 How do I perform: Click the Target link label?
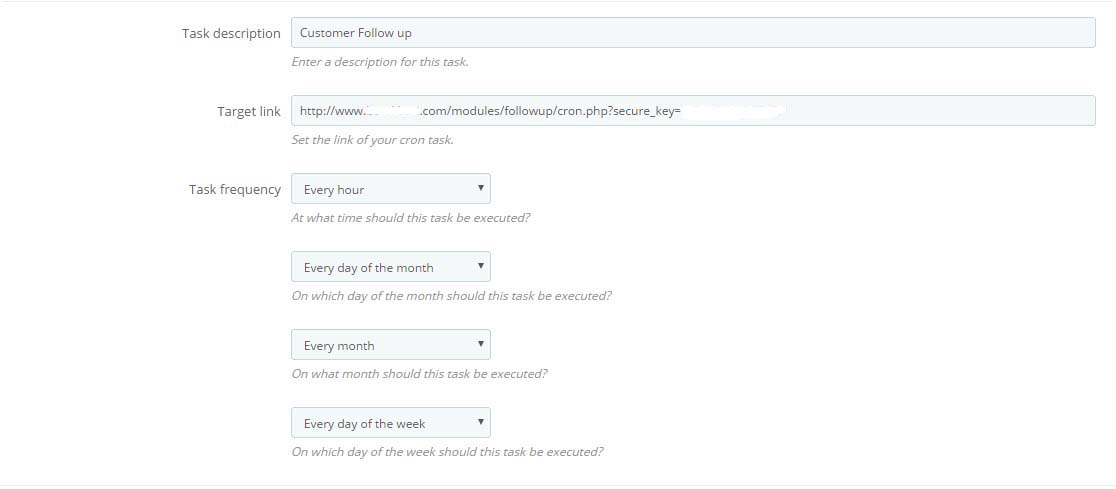coord(249,112)
